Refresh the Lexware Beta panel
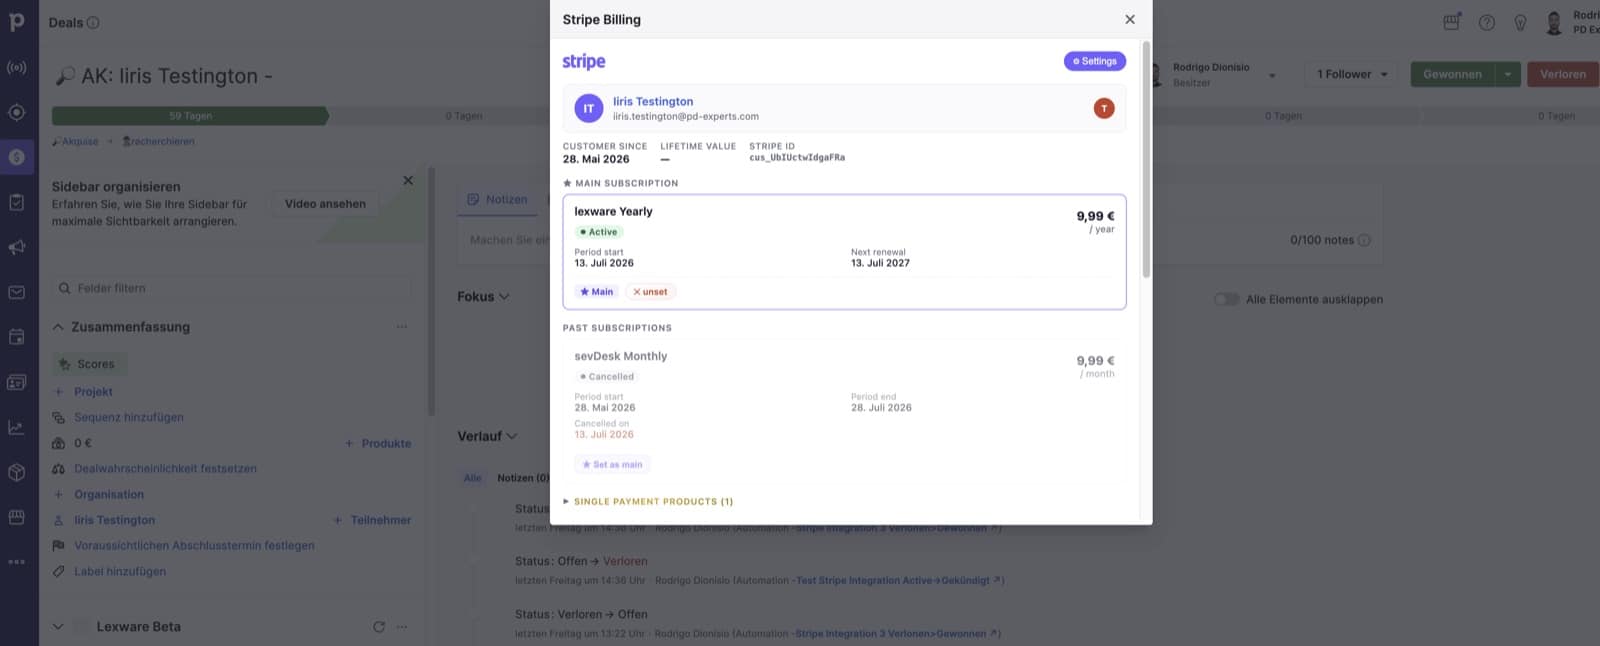1600x646 pixels. tap(379, 627)
